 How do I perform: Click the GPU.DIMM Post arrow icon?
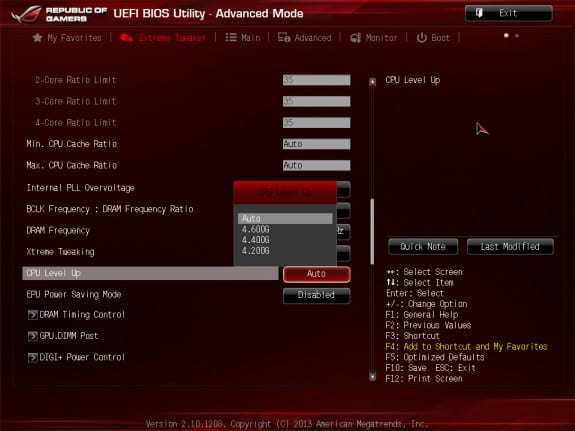coord(33,336)
